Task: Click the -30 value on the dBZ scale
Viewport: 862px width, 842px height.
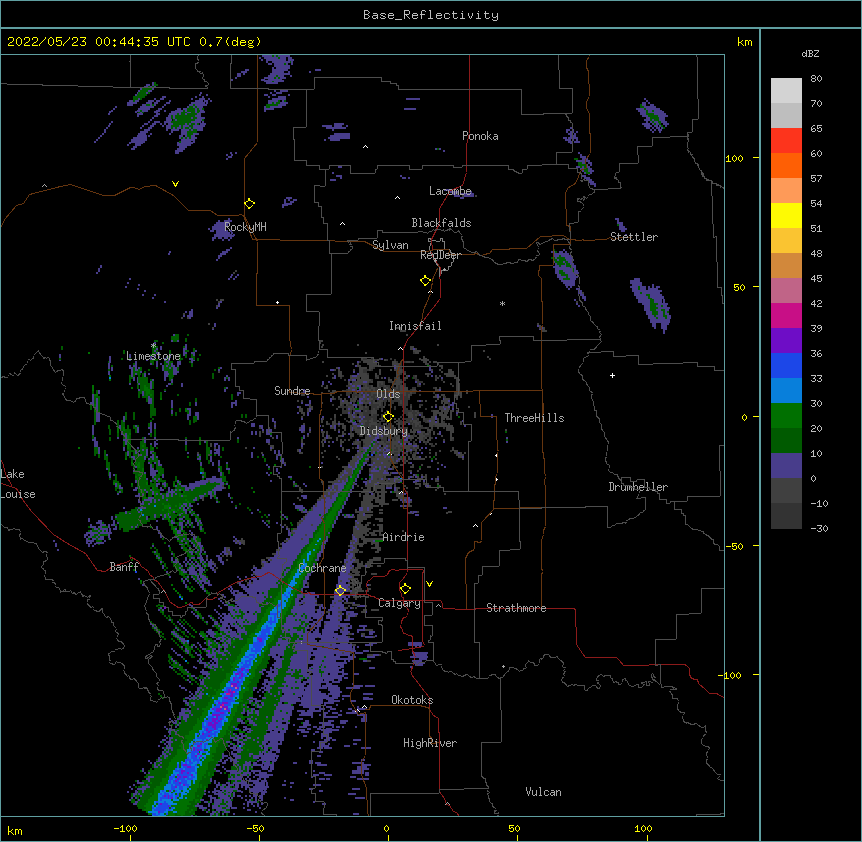Action: pyautogui.click(x=819, y=528)
